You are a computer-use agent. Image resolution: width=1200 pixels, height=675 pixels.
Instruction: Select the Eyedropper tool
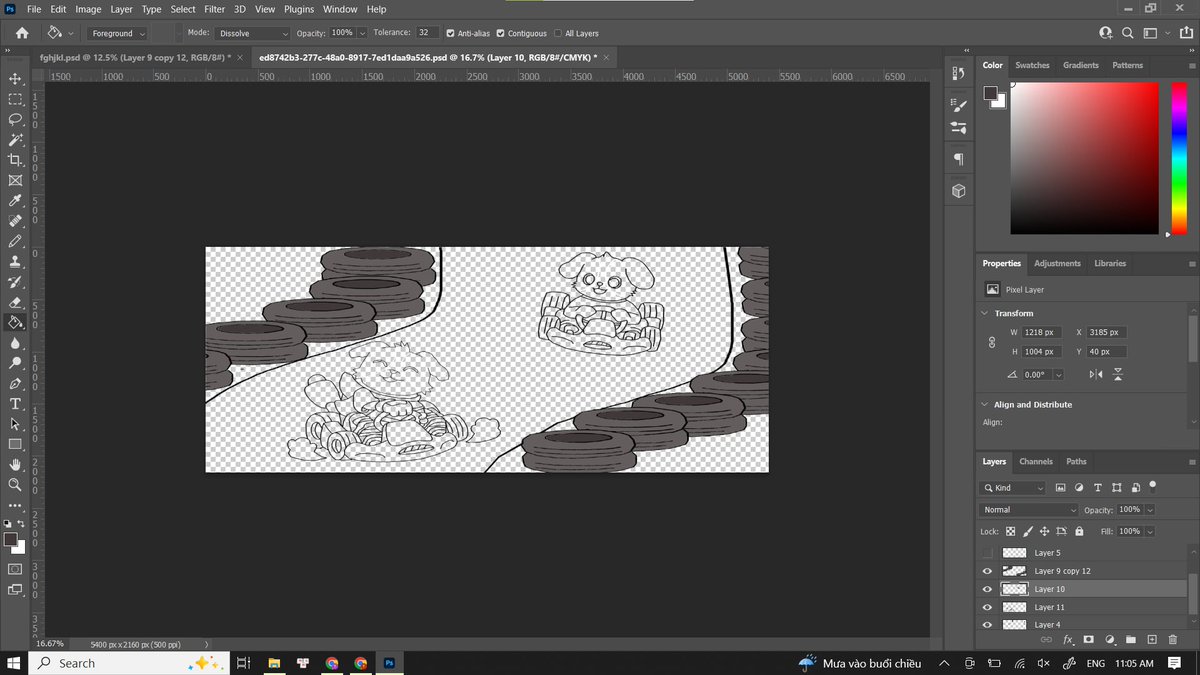pyautogui.click(x=15, y=201)
